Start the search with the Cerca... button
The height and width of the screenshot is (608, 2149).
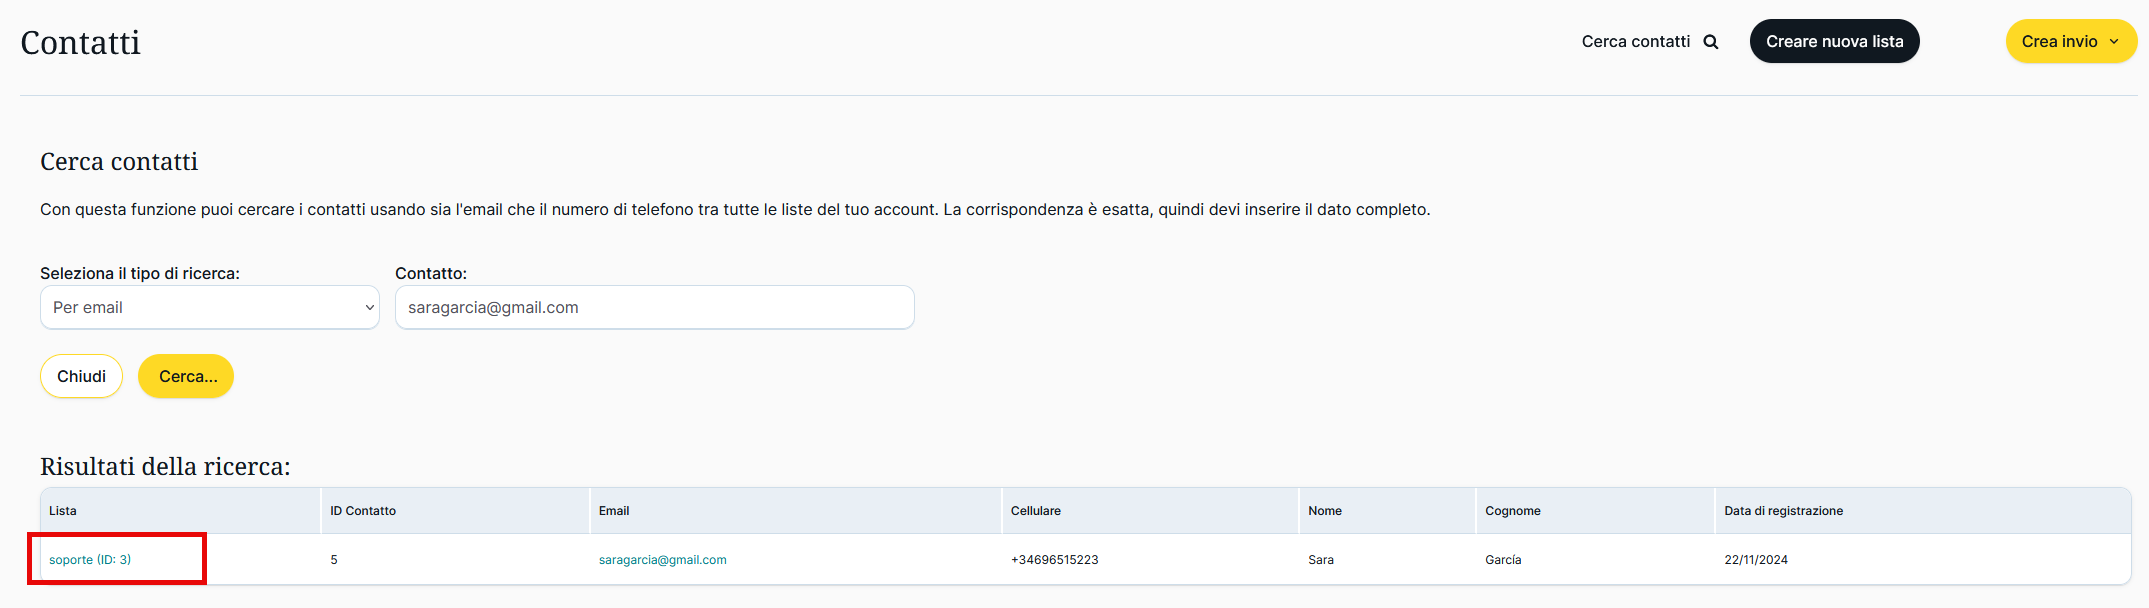click(186, 377)
